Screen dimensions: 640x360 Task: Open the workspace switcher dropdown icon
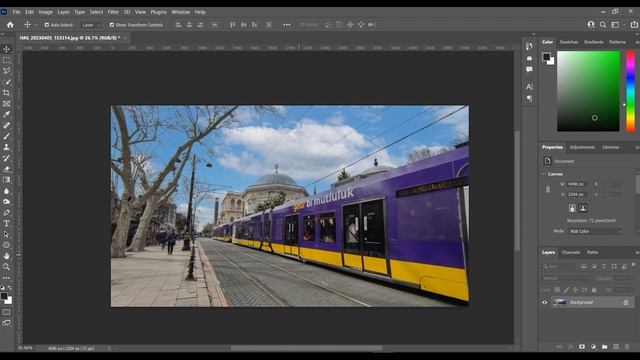click(615, 25)
